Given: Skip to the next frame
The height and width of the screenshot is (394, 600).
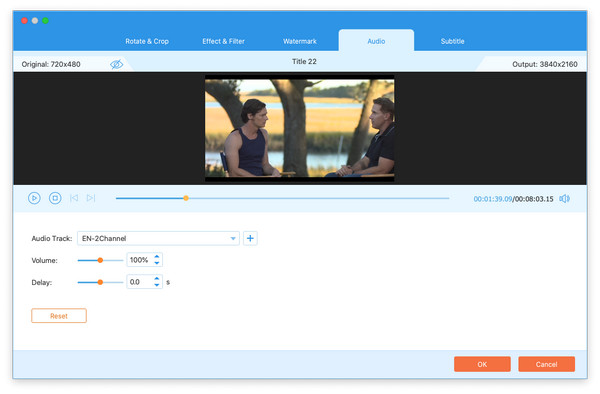Looking at the screenshot, I should point(91,198).
